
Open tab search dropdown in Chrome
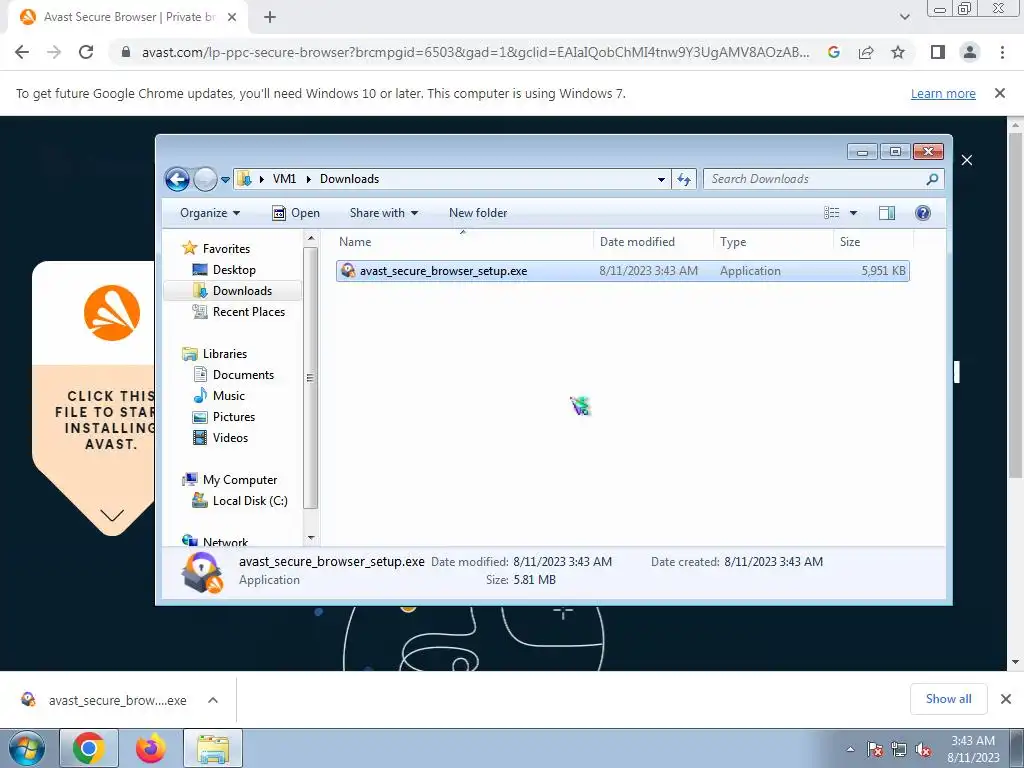click(x=904, y=17)
